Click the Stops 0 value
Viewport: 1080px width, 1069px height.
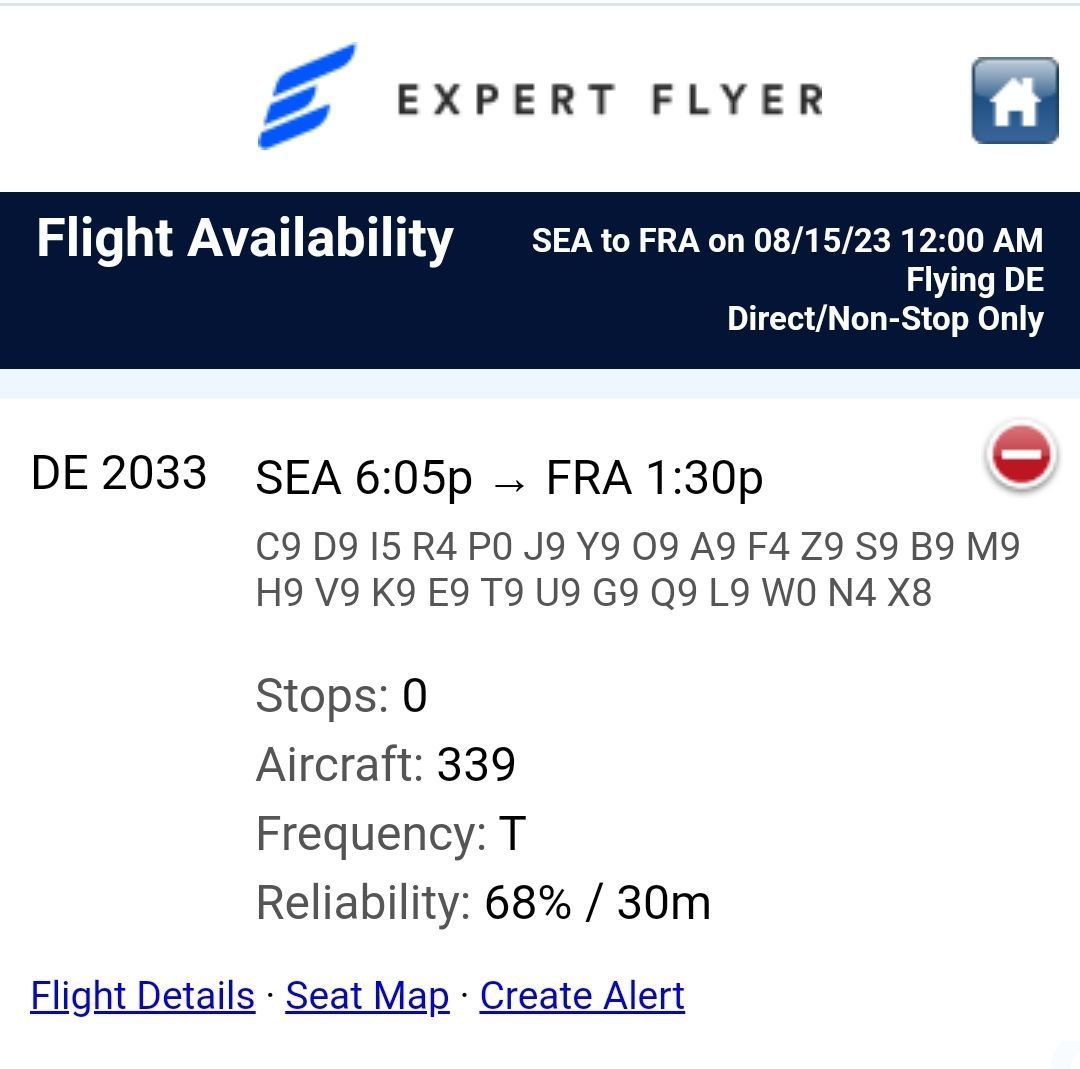(x=415, y=695)
